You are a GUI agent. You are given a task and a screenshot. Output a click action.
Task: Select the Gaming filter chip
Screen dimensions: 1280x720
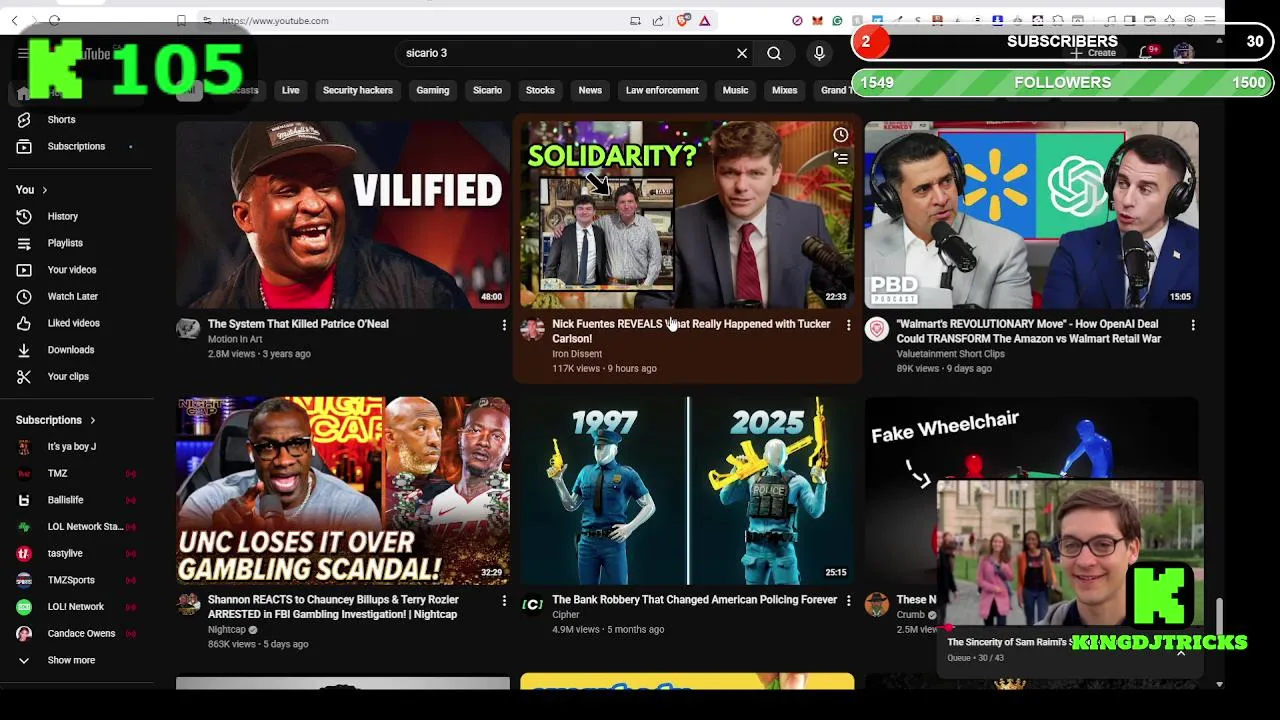click(433, 90)
